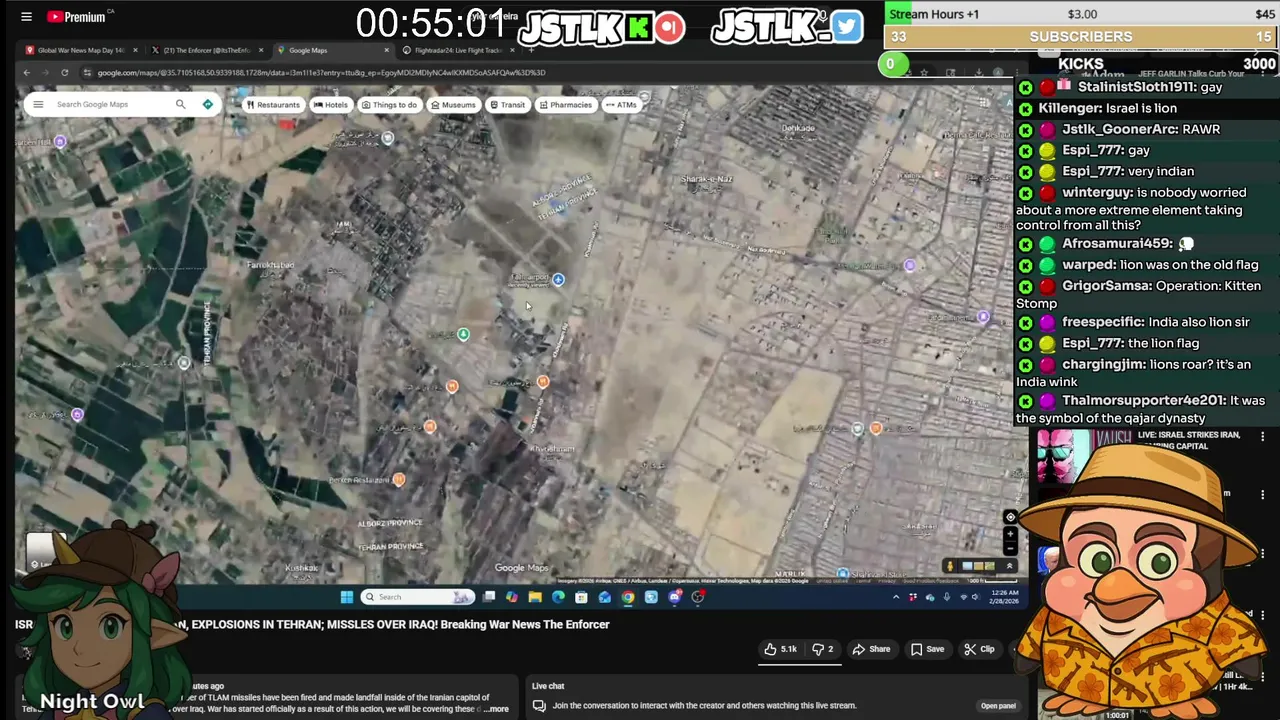Open the YouTube guide hamburger menu

[26, 17]
